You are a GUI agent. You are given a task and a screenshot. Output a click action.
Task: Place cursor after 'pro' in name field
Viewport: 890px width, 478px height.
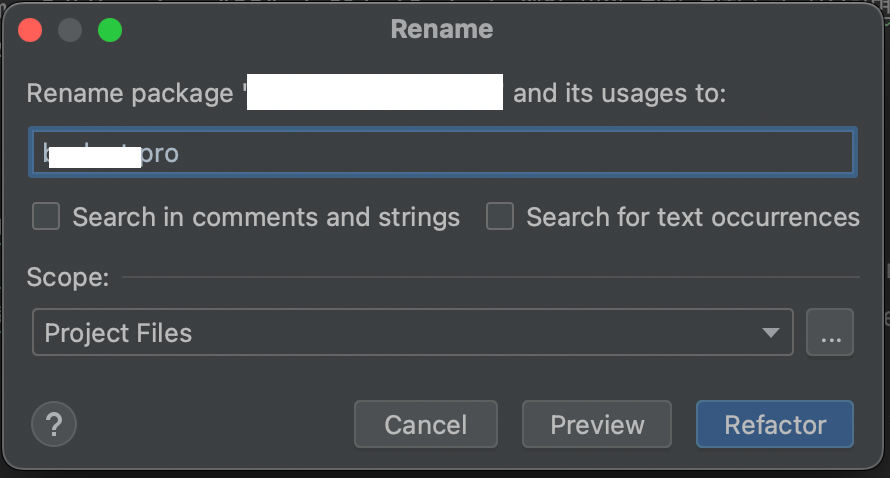tap(181, 154)
